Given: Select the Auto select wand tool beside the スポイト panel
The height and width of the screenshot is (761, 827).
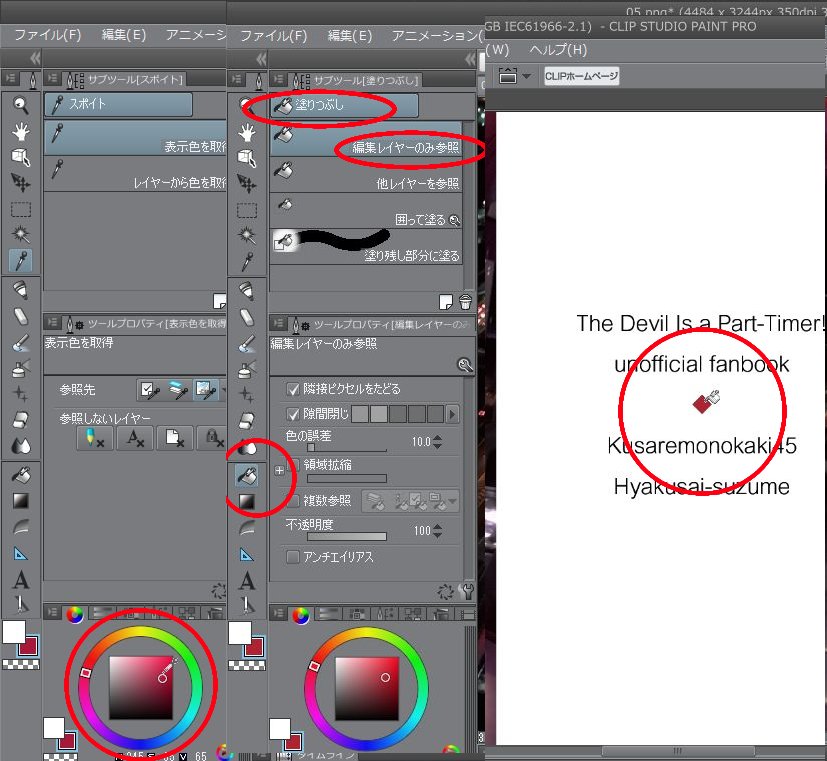Looking at the screenshot, I should coord(21,234).
